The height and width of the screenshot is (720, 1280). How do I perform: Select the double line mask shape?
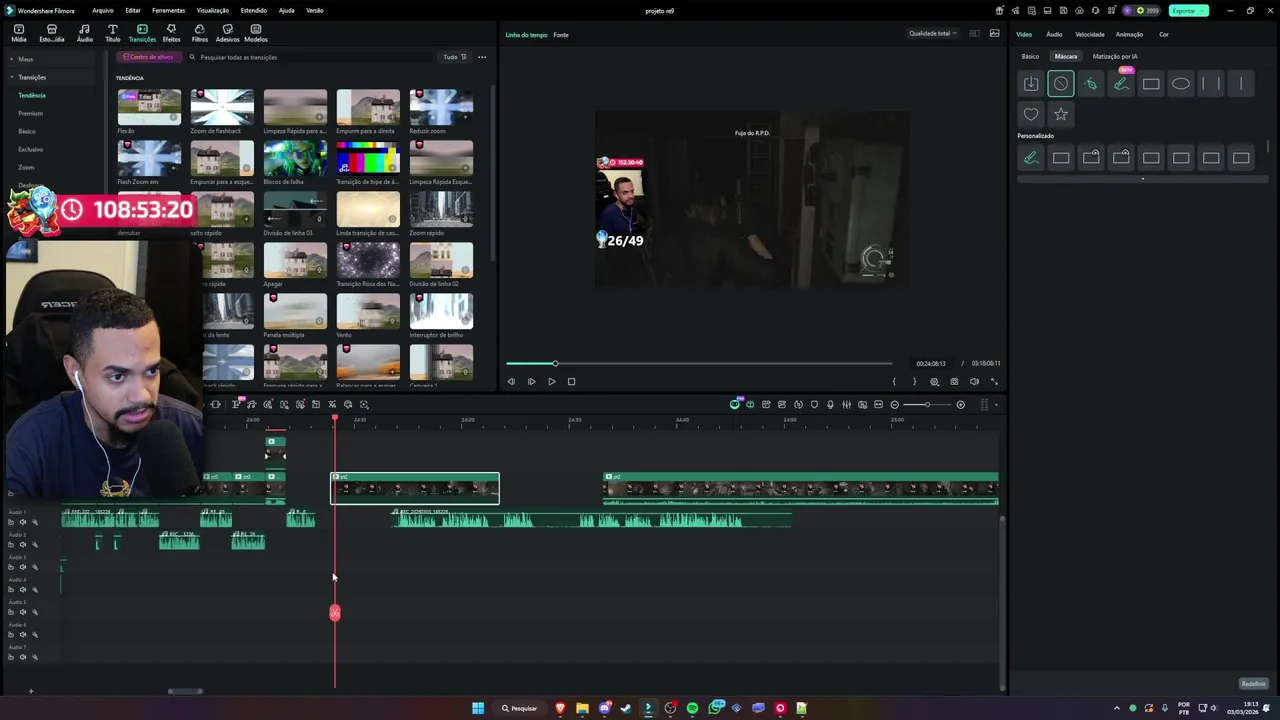[x=1211, y=84]
